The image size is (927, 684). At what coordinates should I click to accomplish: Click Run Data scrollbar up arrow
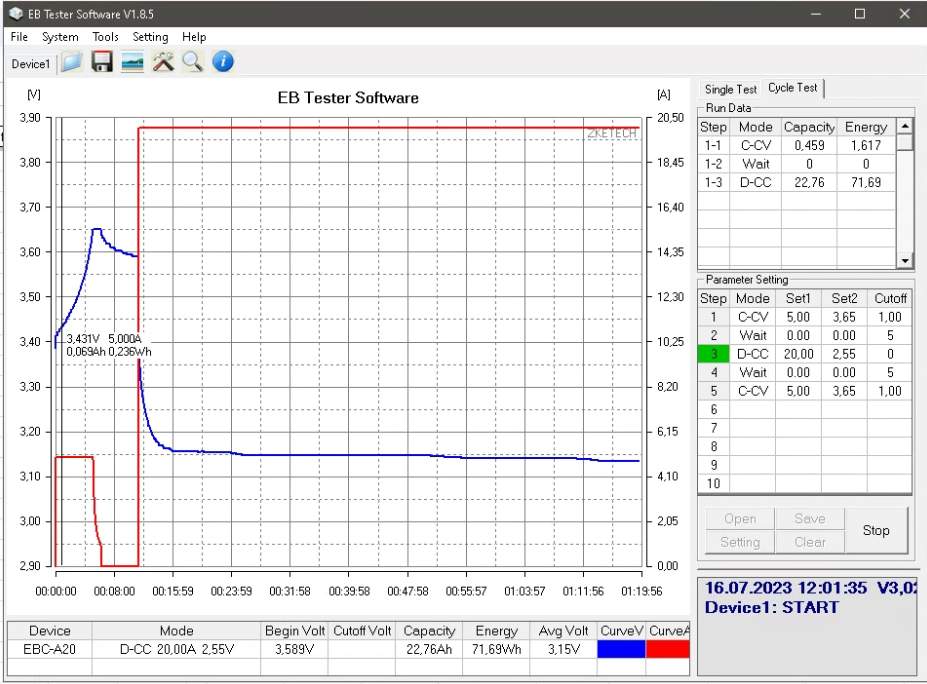pos(905,126)
